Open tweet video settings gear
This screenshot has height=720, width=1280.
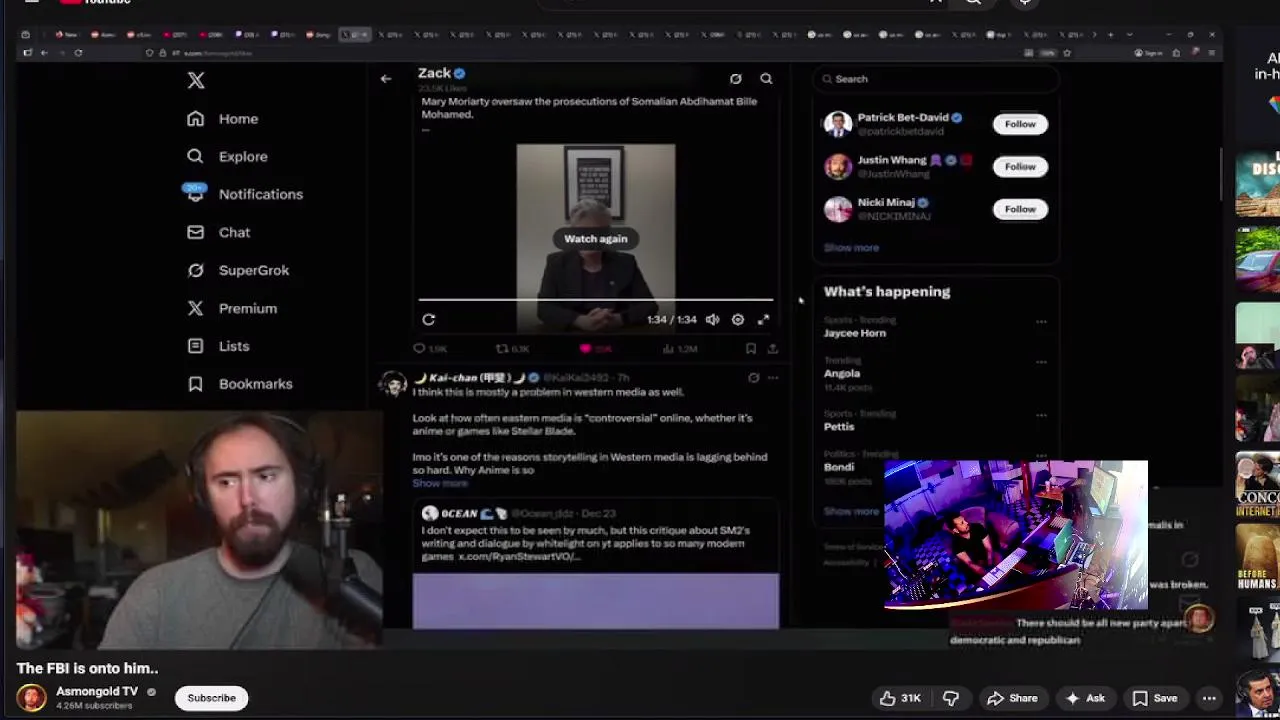click(x=738, y=320)
